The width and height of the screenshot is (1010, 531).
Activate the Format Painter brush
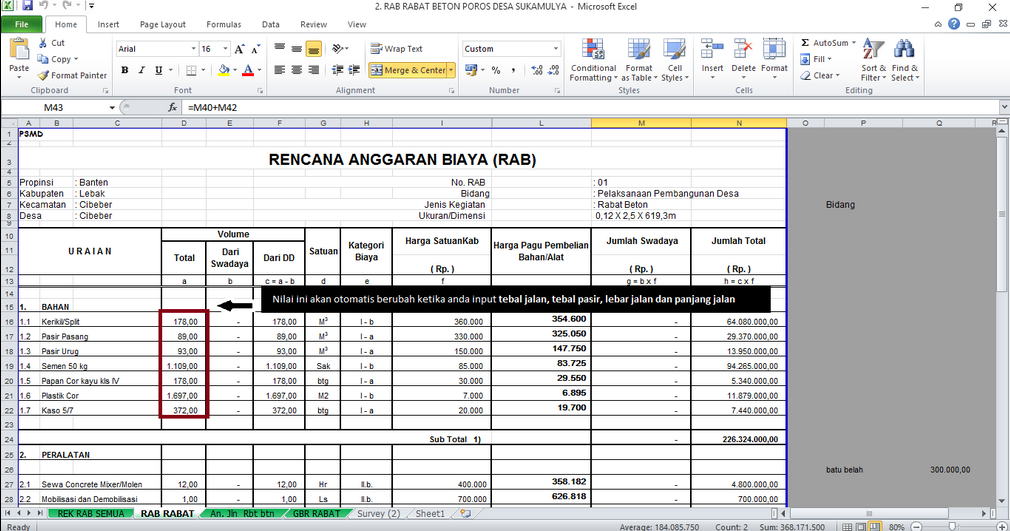point(43,75)
